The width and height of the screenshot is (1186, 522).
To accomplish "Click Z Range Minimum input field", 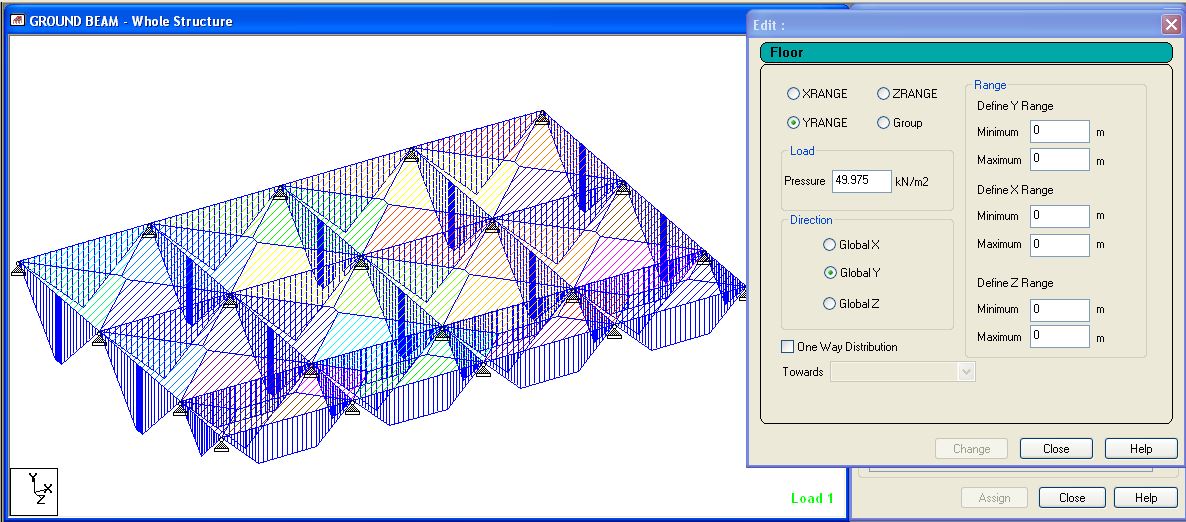I will tap(1060, 309).
